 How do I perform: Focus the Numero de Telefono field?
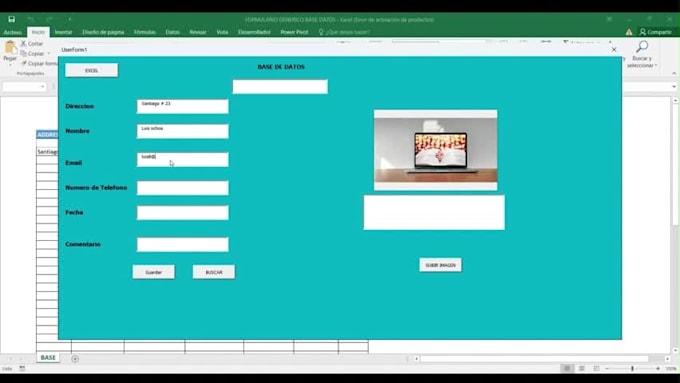click(x=183, y=188)
